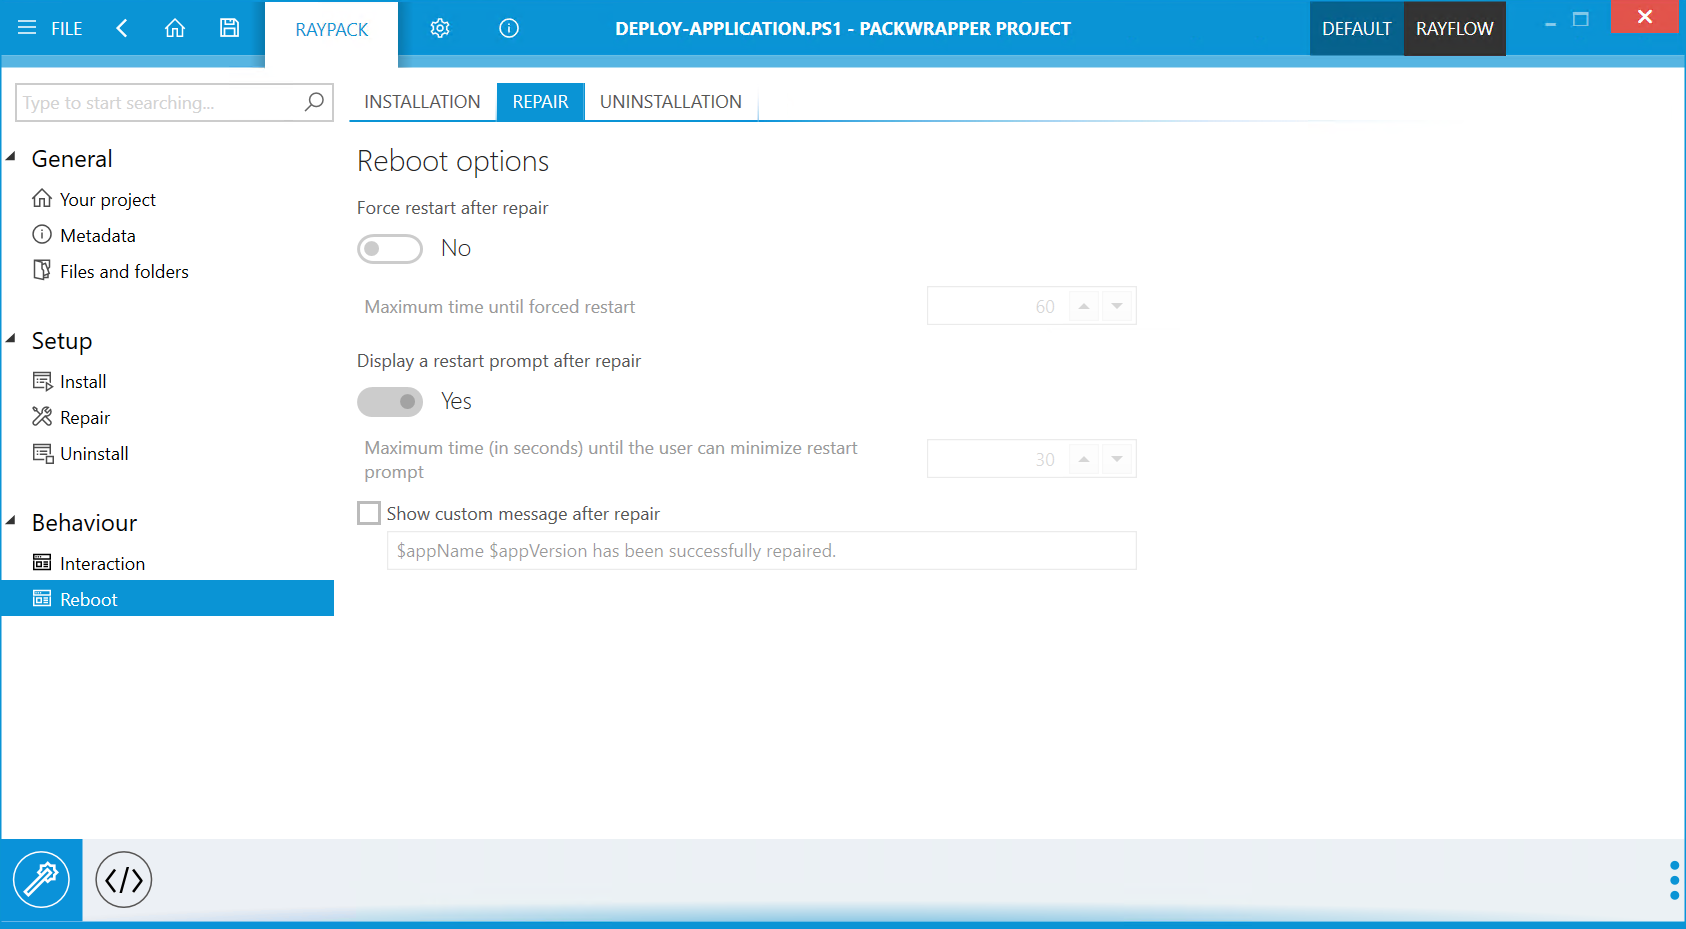
Task: Select the RAYFLOW button
Action: pos(1454,29)
